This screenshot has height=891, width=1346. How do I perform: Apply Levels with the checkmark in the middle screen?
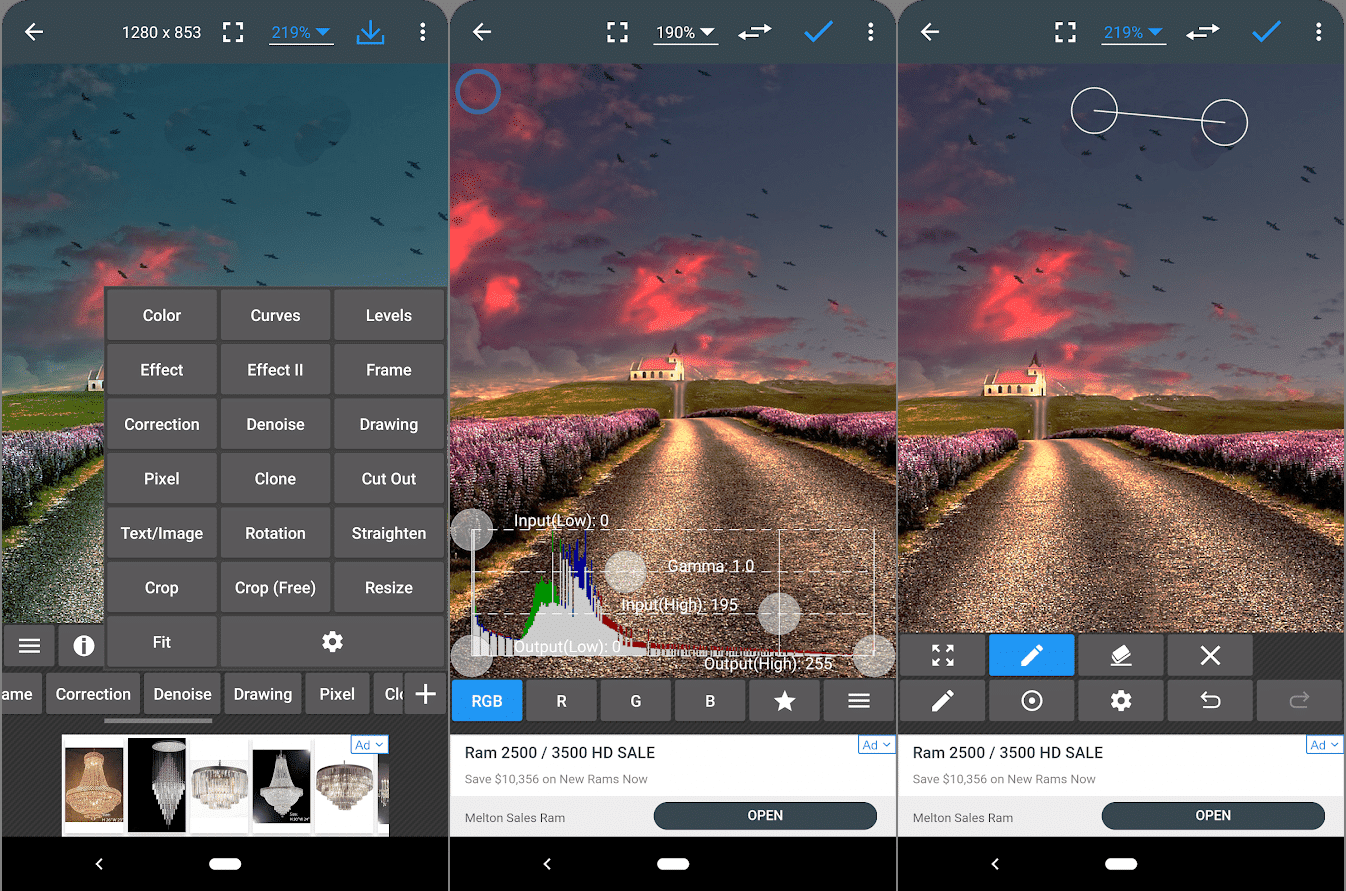tap(818, 32)
